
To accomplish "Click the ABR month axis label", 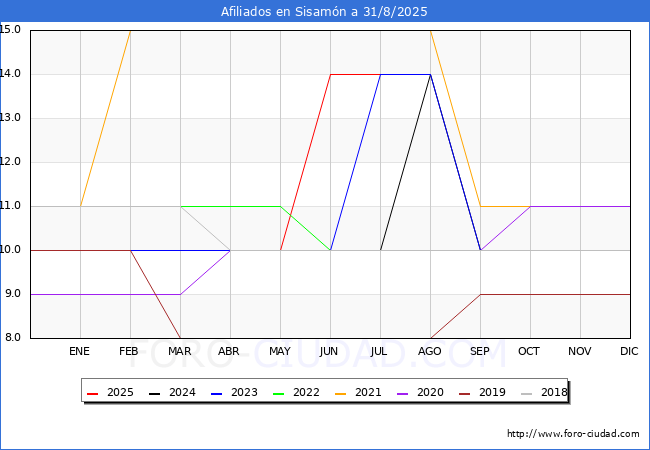I will tap(229, 351).
